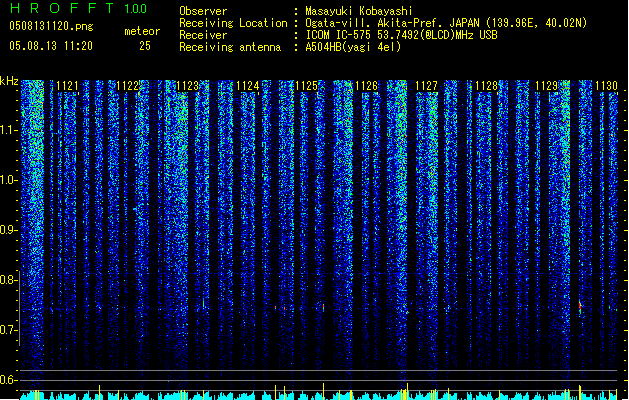
Task: Click the 0.8 kHz axis label
Action: pyautogui.click(x=8, y=280)
